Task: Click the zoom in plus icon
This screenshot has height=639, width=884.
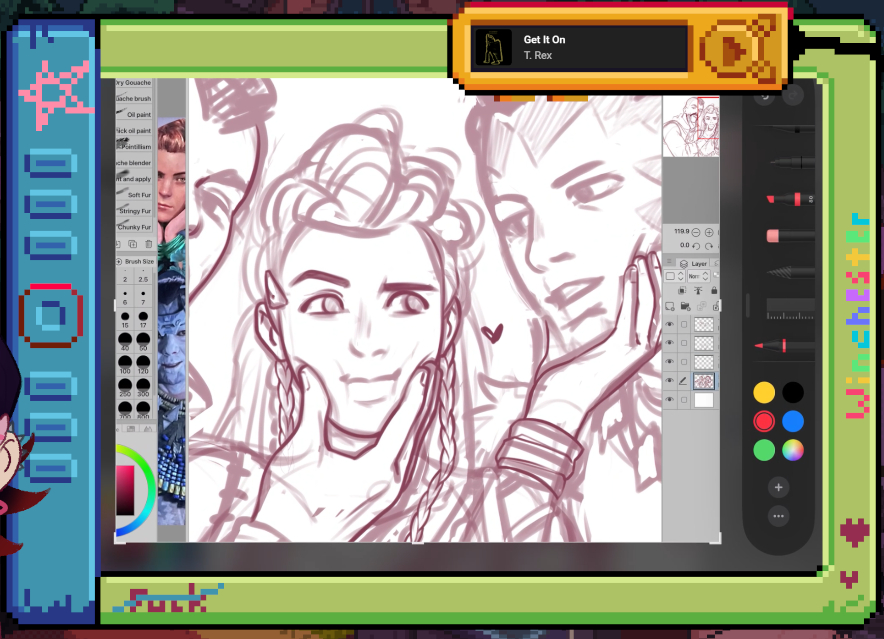Action: click(711, 232)
